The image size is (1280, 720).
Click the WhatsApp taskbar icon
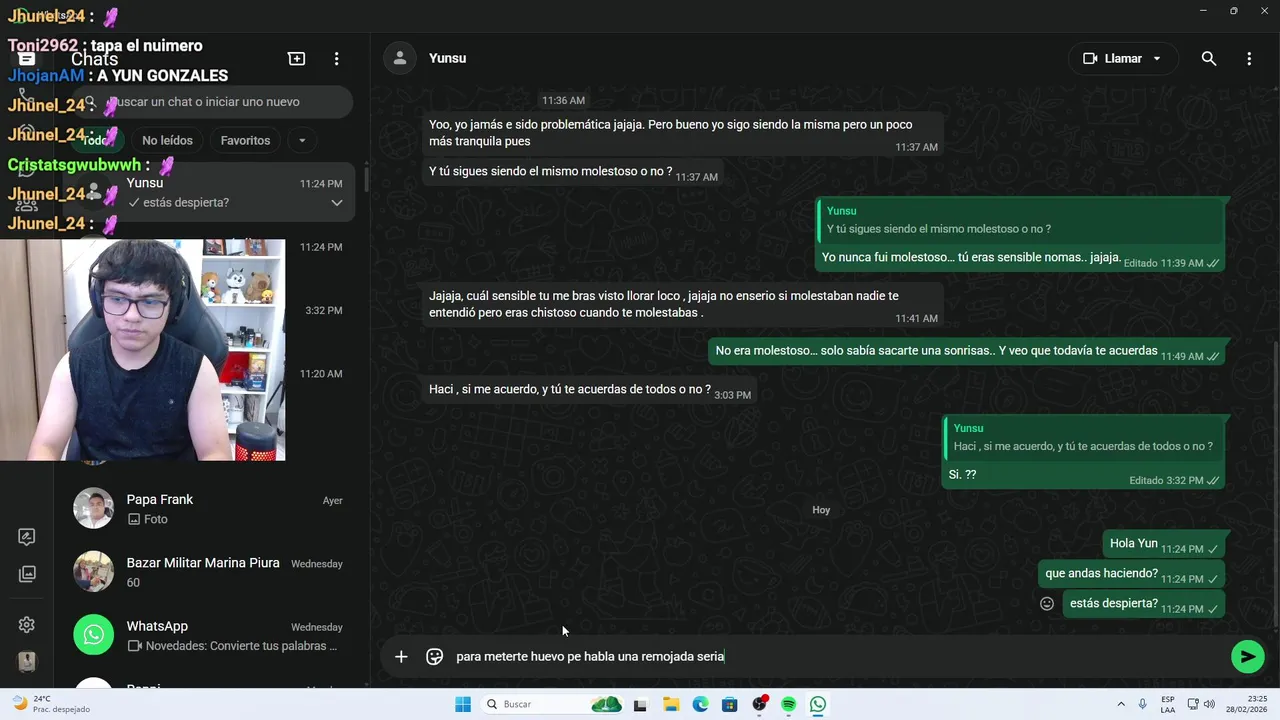pyautogui.click(x=818, y=704)
